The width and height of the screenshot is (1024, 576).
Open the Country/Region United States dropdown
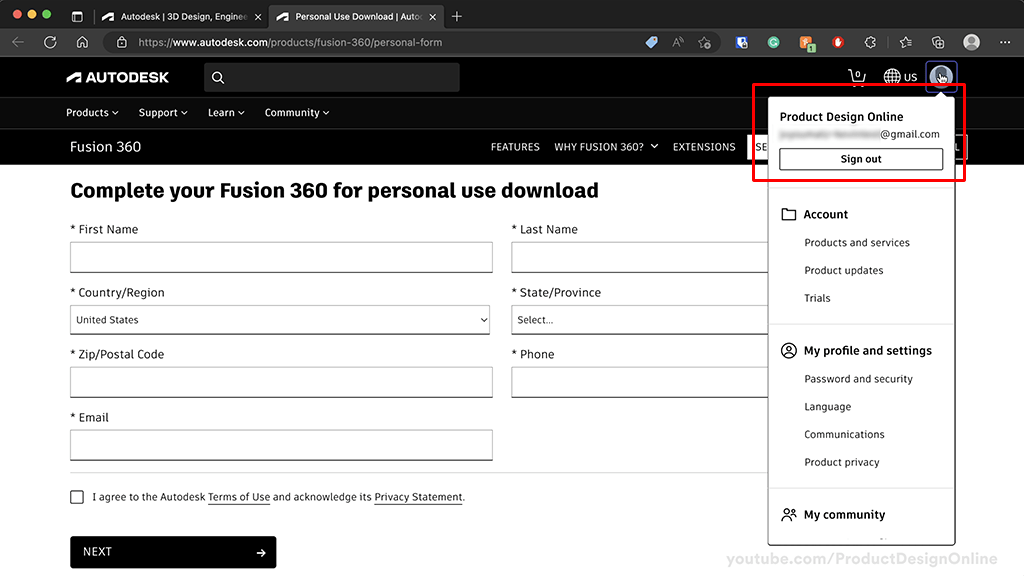[280, 320]
